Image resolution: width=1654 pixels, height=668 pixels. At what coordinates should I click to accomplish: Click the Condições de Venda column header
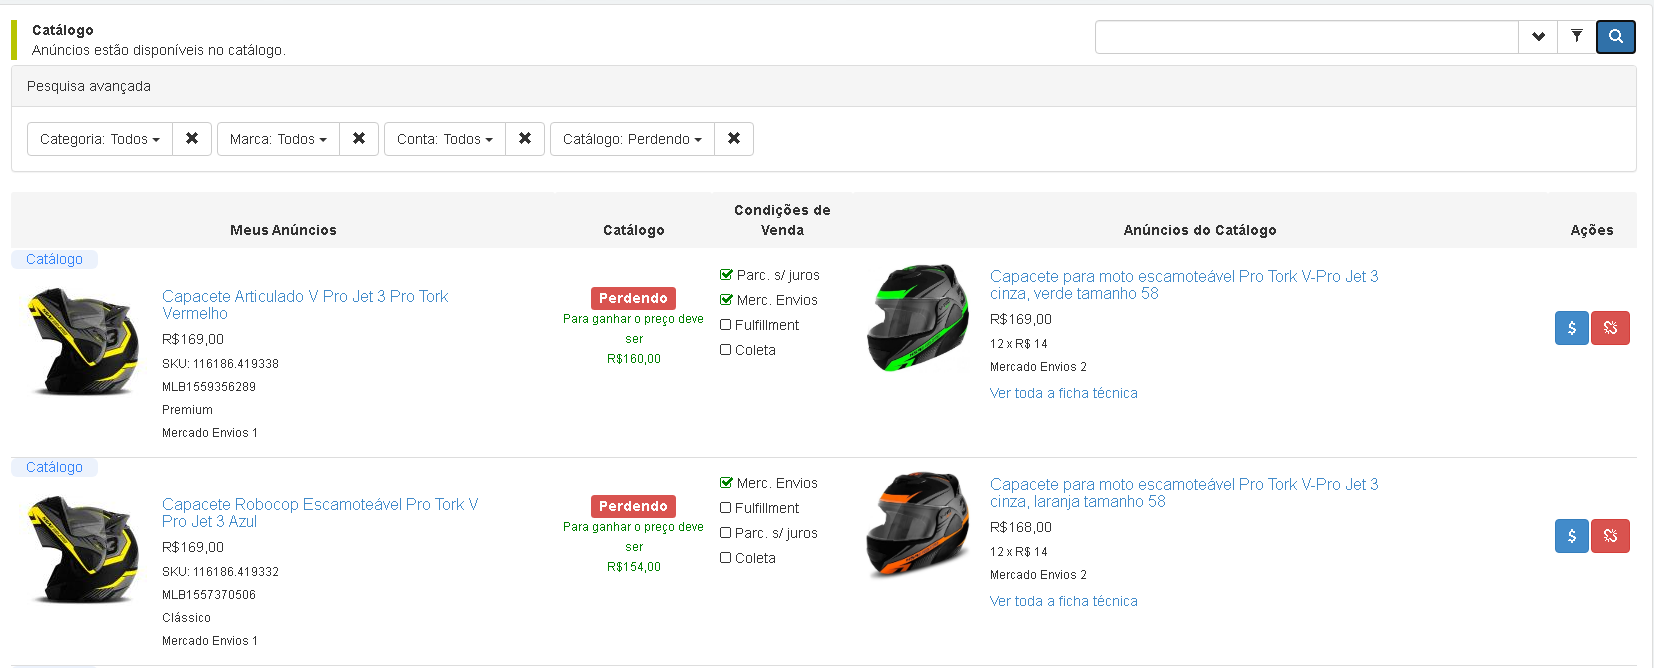(782, 220)
